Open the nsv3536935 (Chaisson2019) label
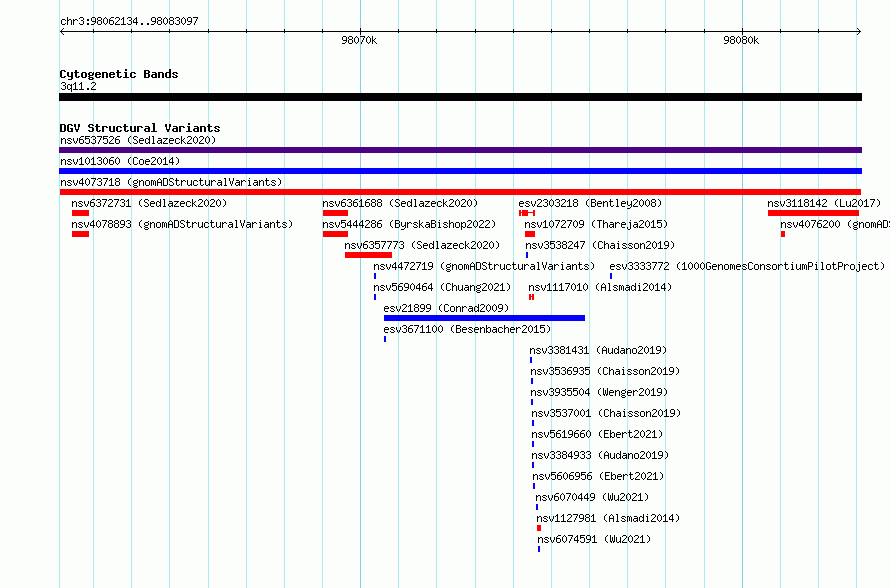 pyautogui.click(x=605, y=371)
